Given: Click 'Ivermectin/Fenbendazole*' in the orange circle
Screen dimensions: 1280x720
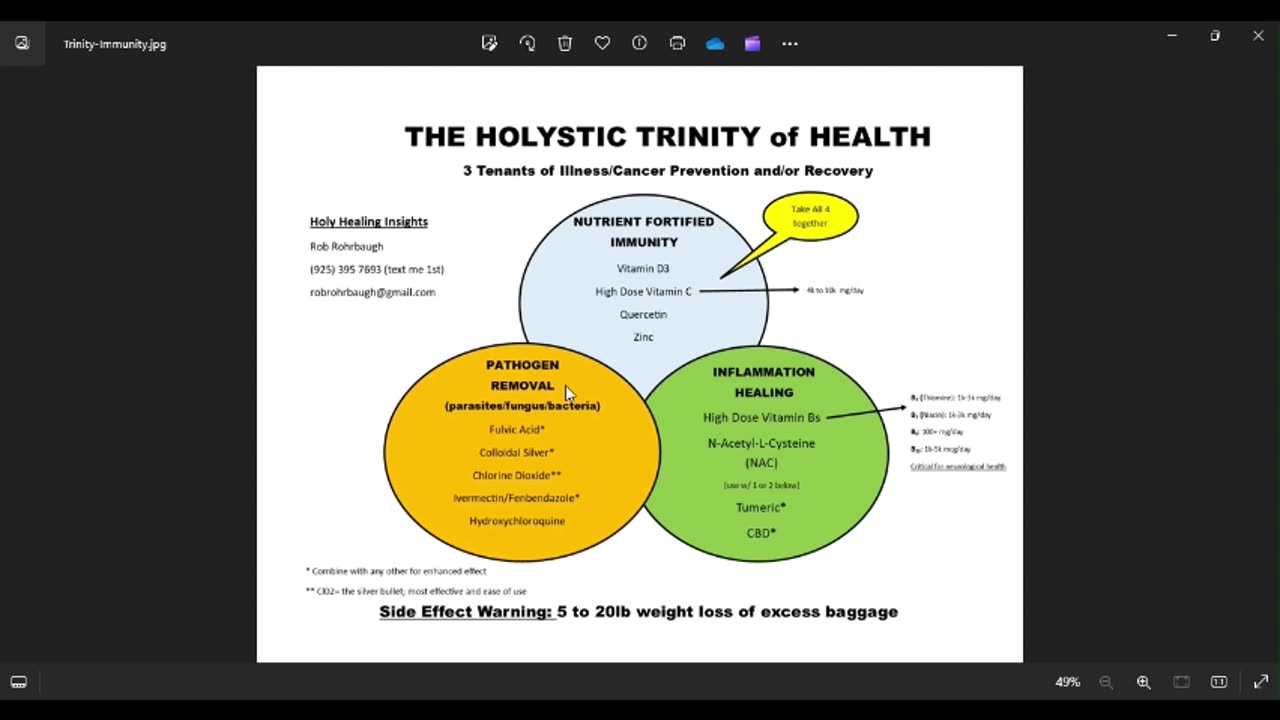Looking at the screenshot, I should pos(516,498).
